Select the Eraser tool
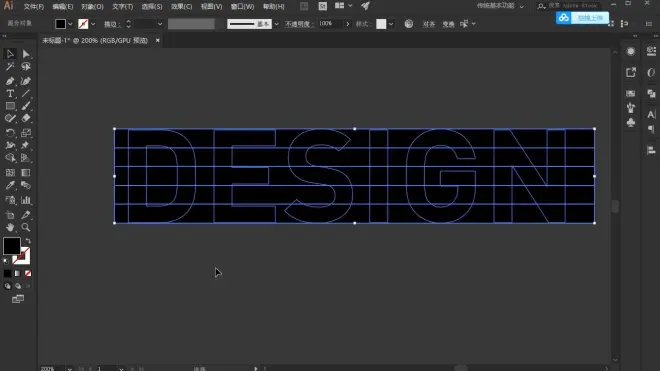This screenshot has height=371, width=660. tap(26, 119)
